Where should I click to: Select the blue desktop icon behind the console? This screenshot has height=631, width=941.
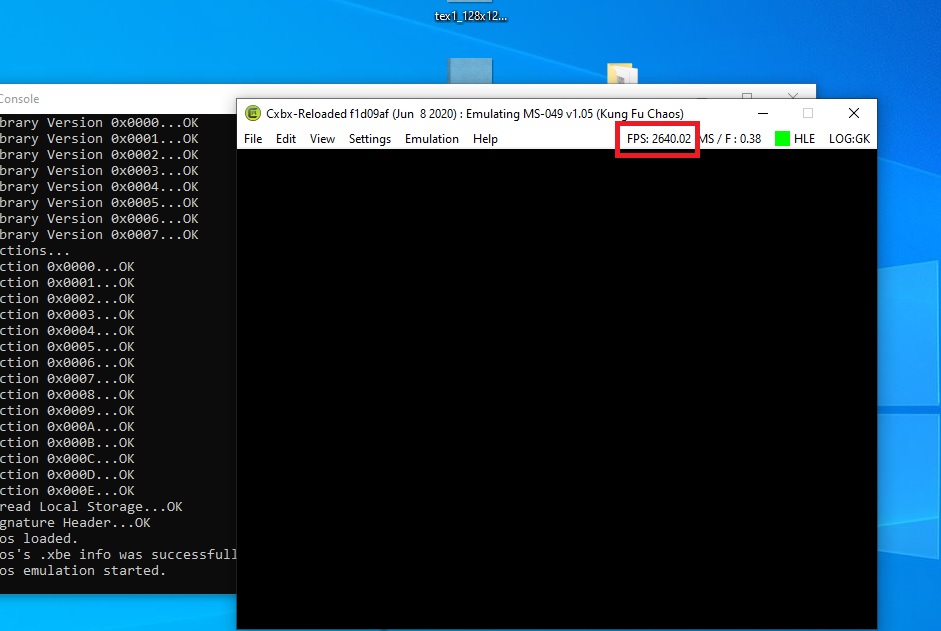470,71
